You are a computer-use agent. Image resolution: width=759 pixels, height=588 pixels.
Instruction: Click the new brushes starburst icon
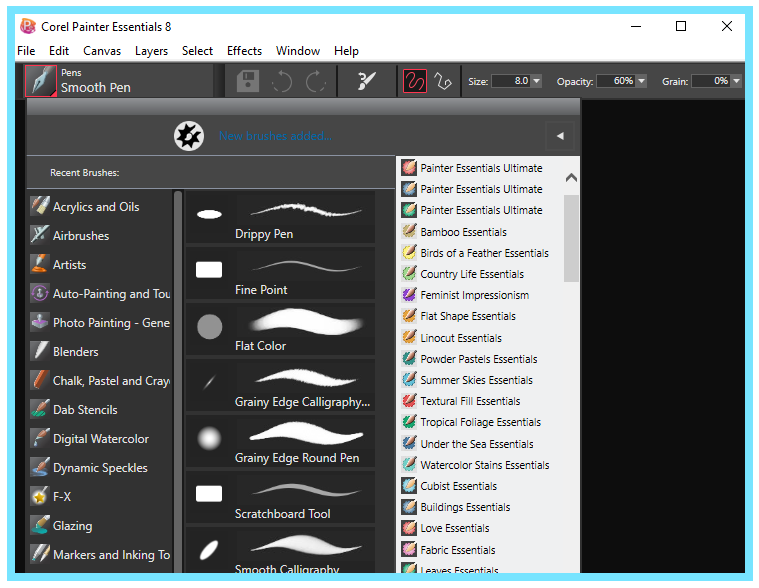(x=189, y=136)
